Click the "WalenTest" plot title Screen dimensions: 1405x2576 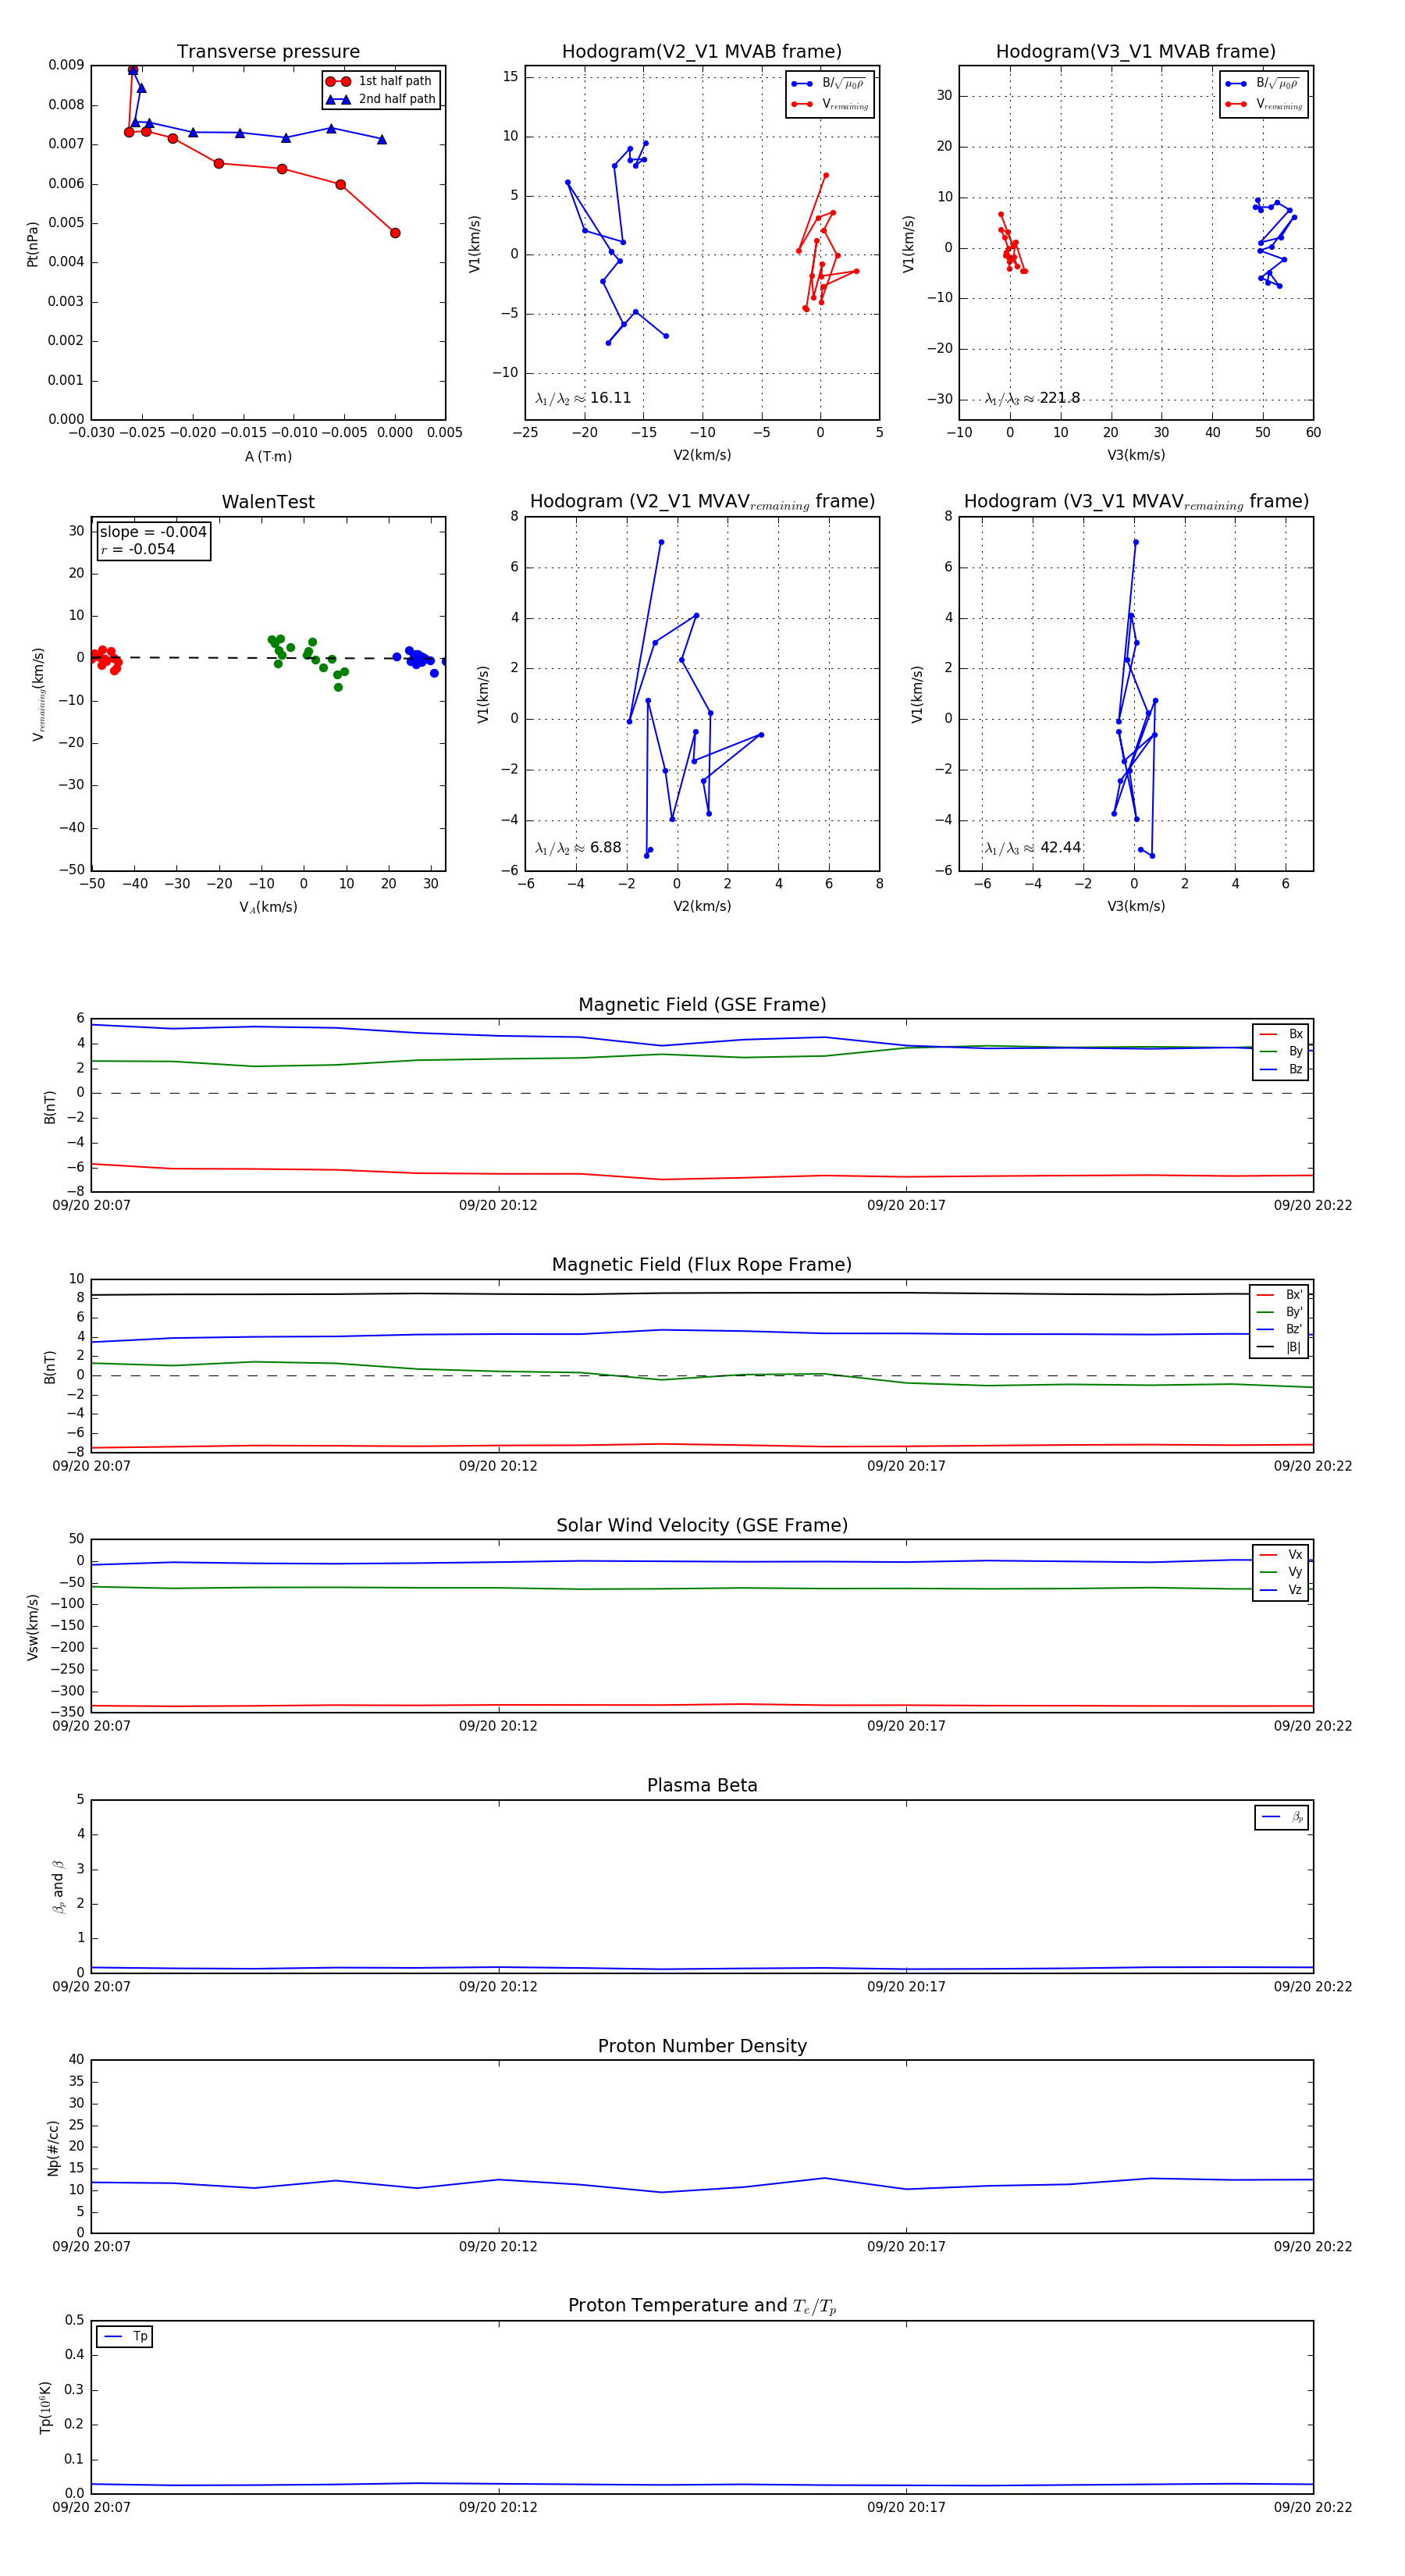click(x=268, y=502)
